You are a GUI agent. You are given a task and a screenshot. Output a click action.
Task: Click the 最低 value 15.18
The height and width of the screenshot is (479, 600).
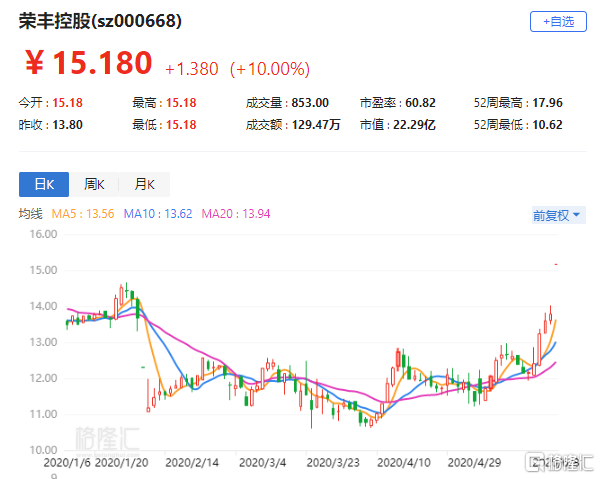(181, 125)
